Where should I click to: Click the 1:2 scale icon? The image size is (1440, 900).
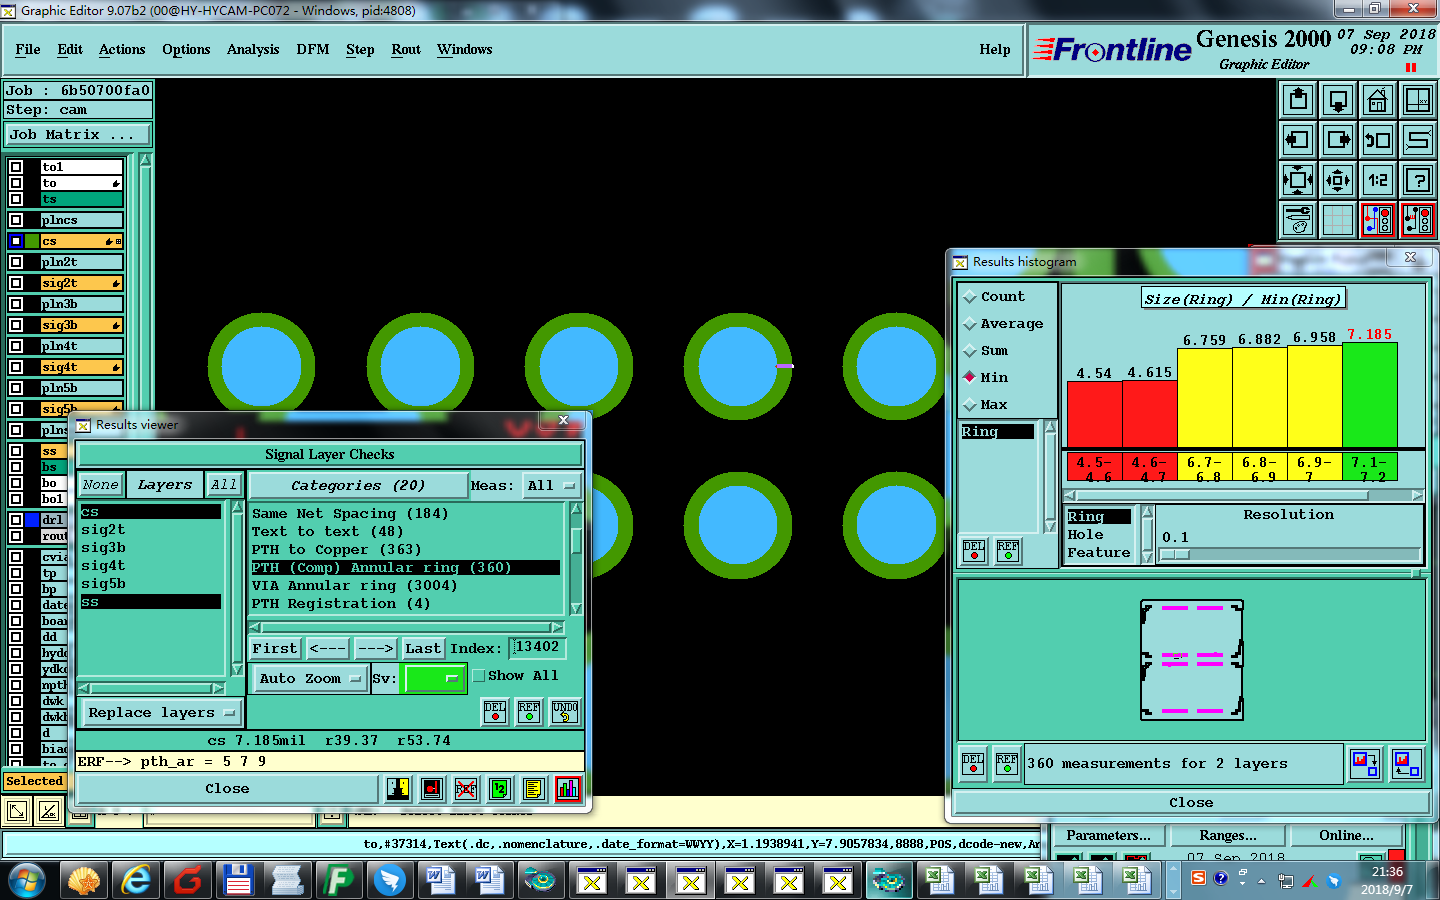click(1378, 181)
